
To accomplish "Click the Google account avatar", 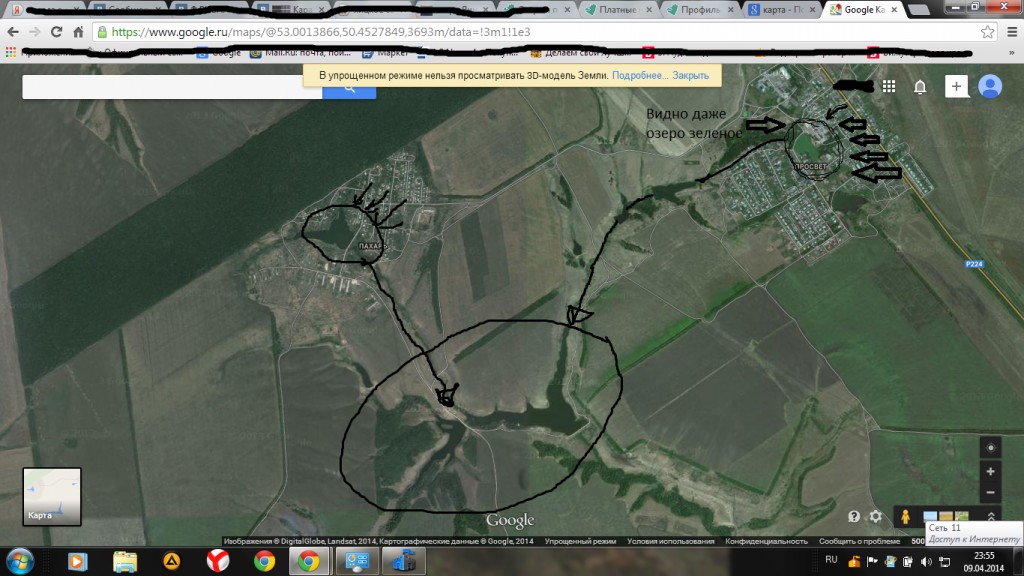I will 990,87.
